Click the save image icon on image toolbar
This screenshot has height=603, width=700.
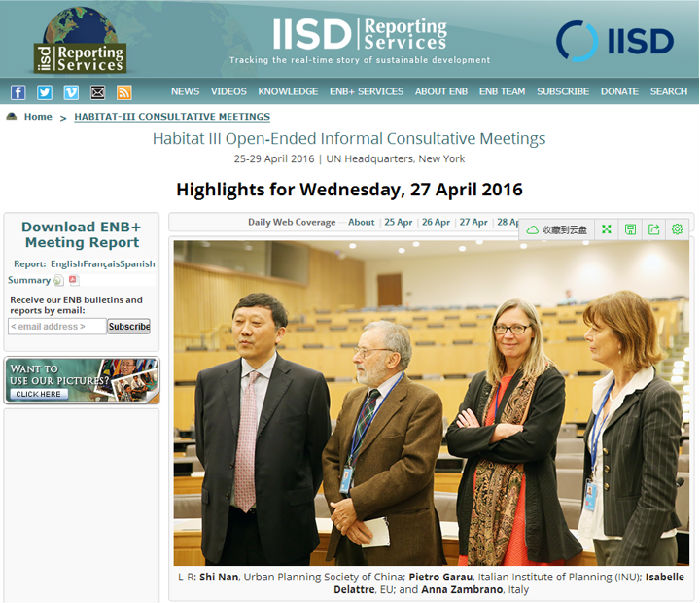pos(630,229)
